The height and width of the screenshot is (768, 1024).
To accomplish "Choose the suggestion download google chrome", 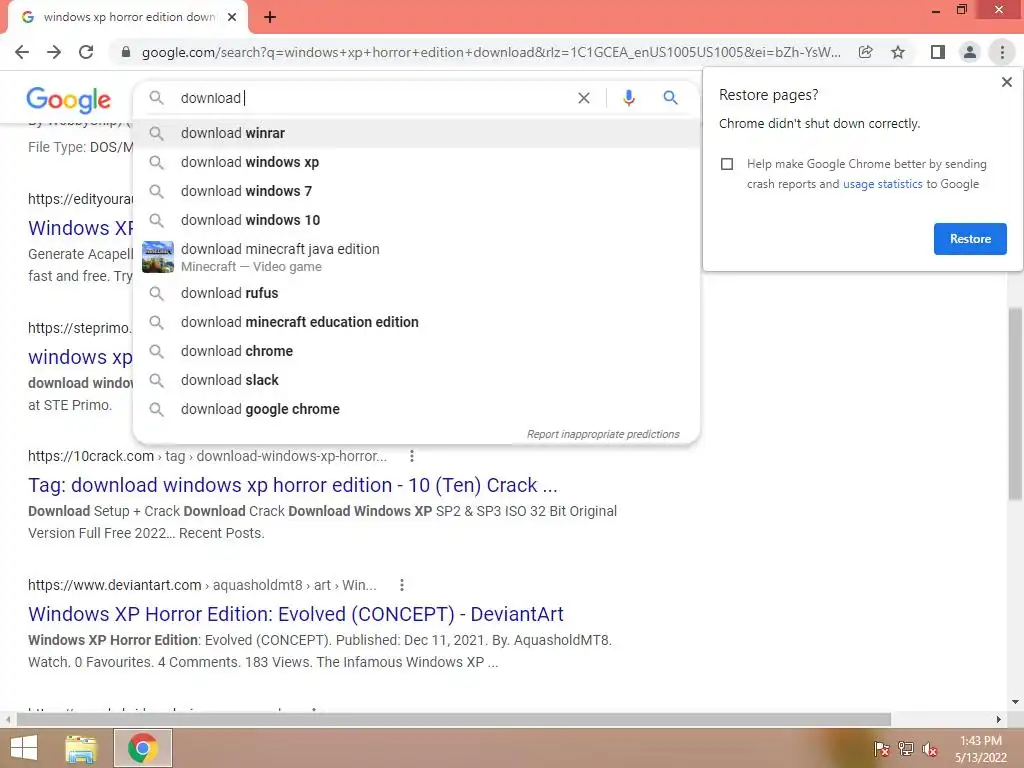I will (416, 409).
